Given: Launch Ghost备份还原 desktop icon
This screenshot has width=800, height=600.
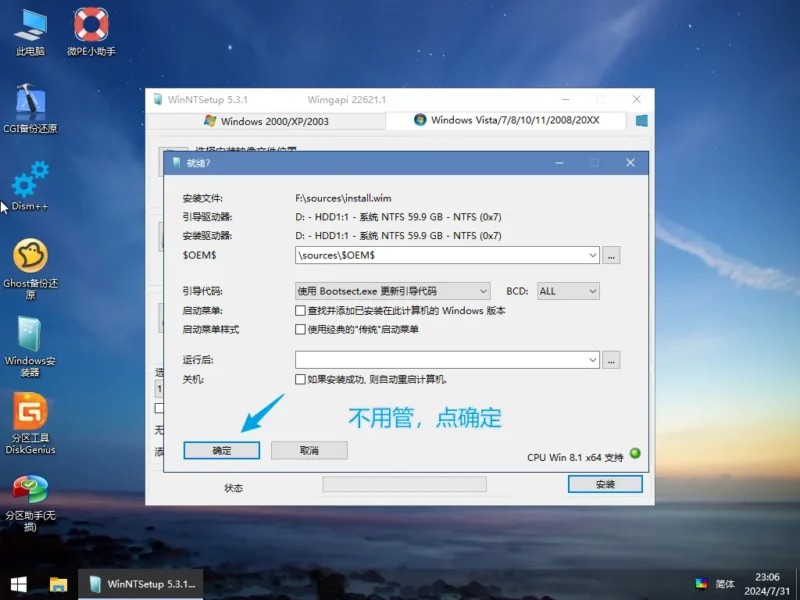Looking at the screenshot, I should point(30,269).
